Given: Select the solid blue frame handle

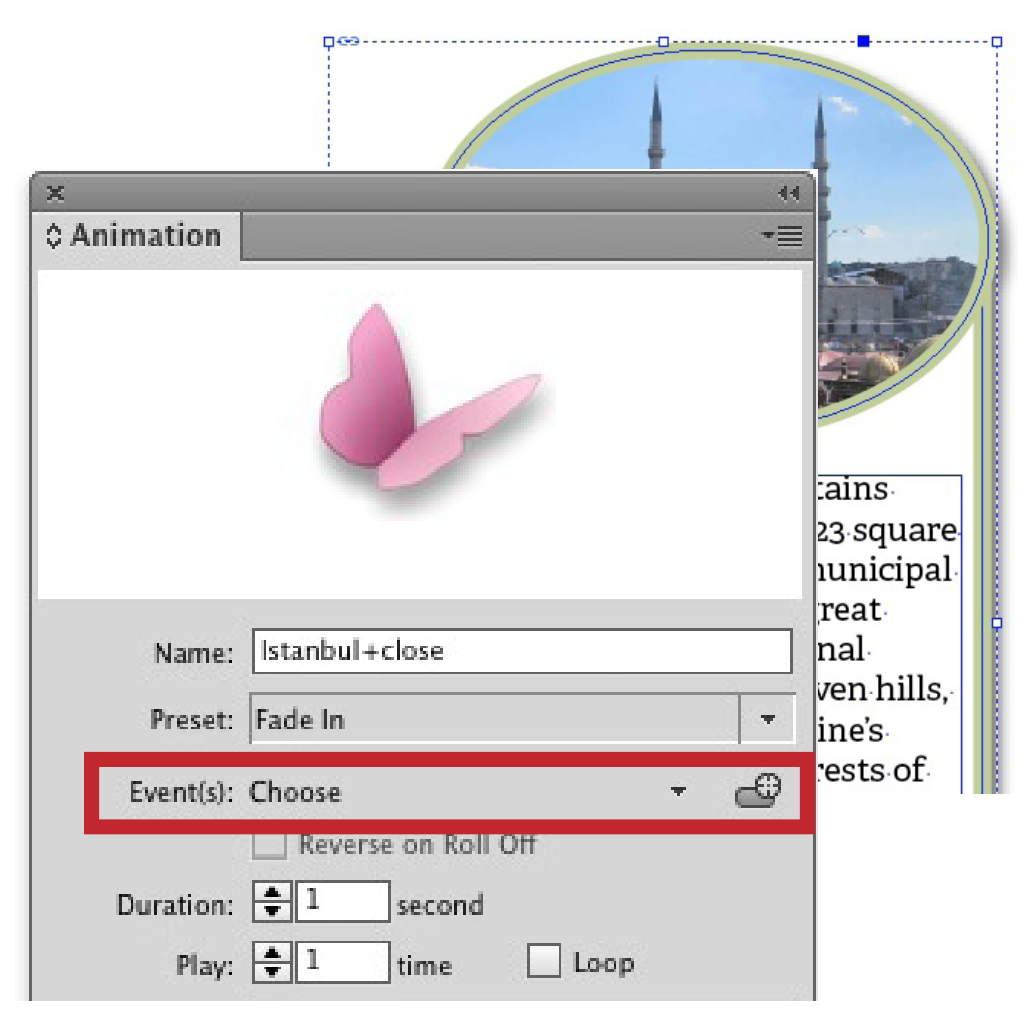Looking at the screenshot, I should [x=863, y=41].
